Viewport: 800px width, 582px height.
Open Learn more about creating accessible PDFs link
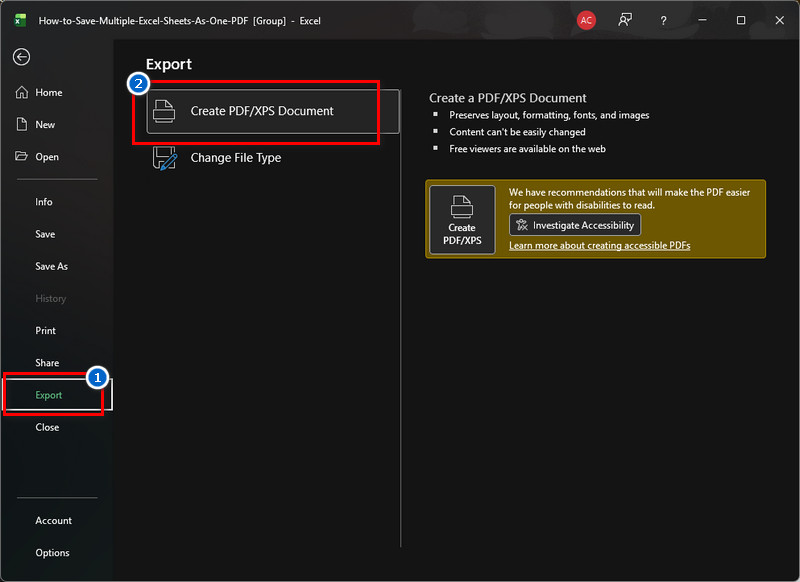599,246
